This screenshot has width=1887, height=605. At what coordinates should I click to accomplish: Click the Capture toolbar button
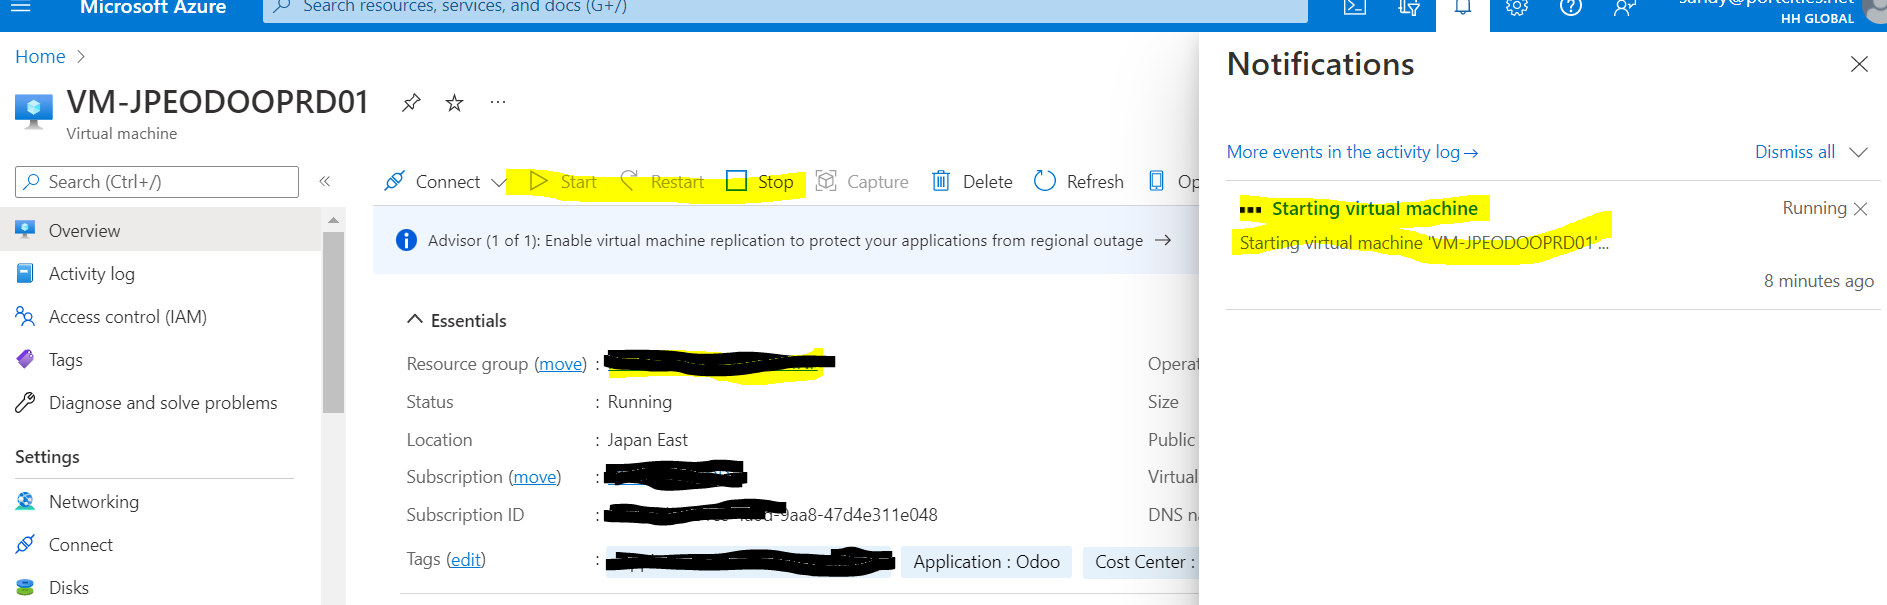(x=862, y=181)
